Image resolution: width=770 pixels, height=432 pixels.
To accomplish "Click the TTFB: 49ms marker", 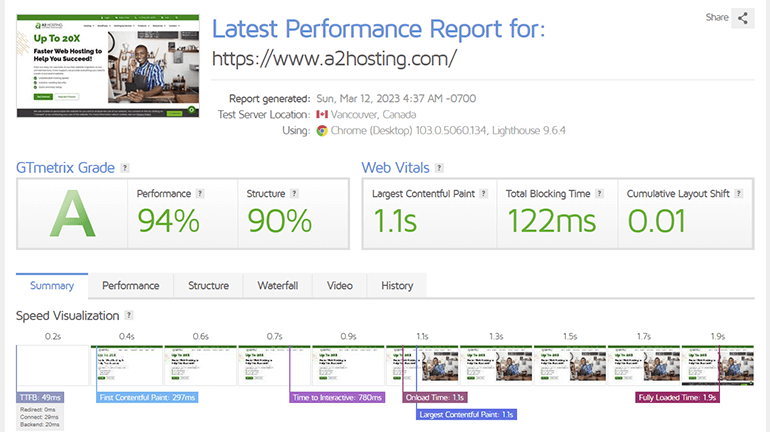I will pyautogui.click(x=40, y=397).
